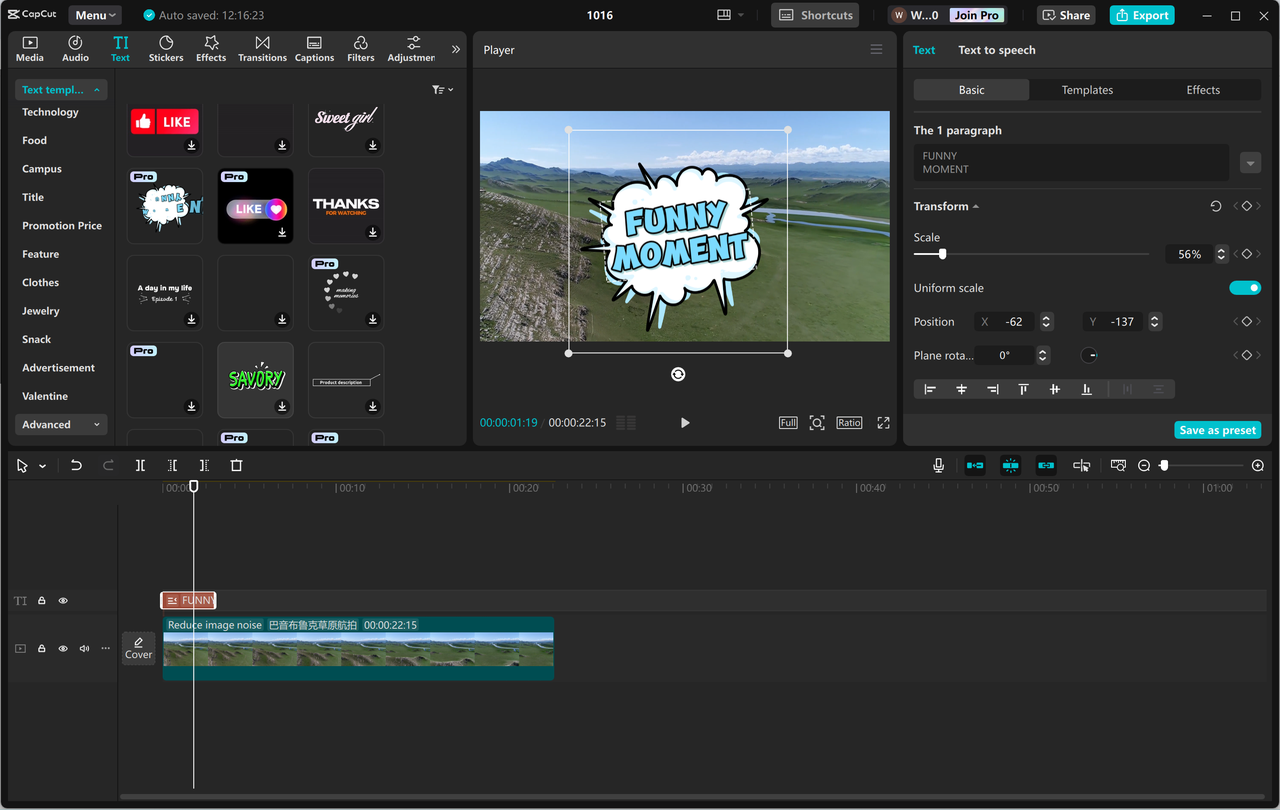The width and height of the screenshot is (1280, 810).
Task: Open the Stickers panel
Action: tap(165, 48)
